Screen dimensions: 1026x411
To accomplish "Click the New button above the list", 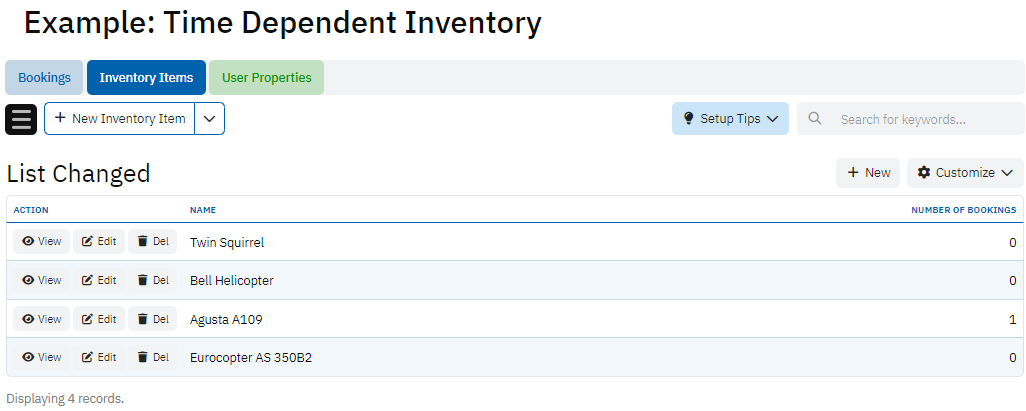I will pos(868,173).
